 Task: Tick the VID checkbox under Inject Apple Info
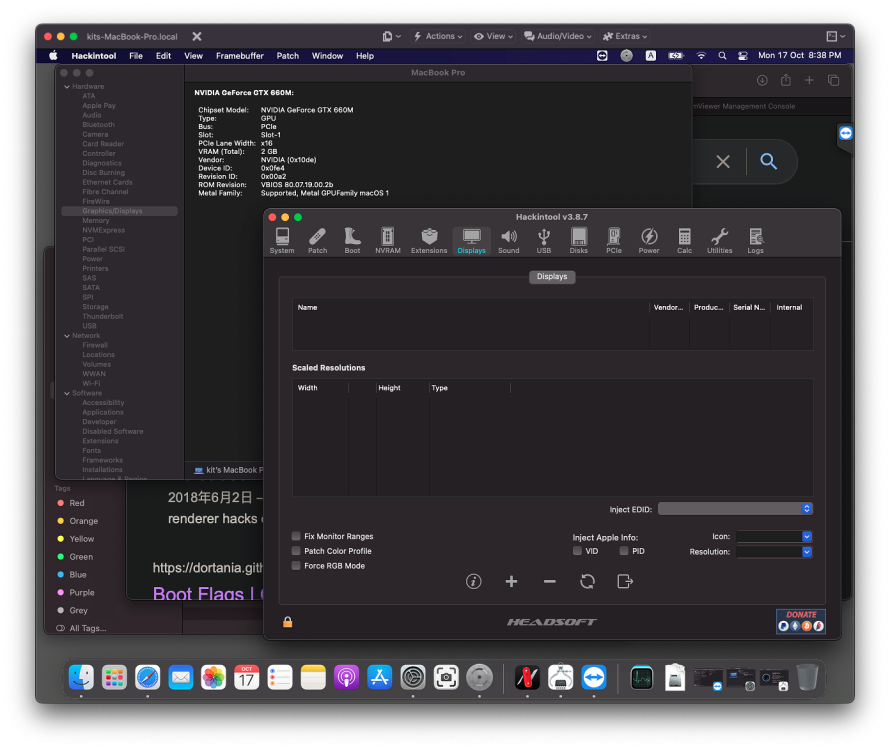(577, 551)
